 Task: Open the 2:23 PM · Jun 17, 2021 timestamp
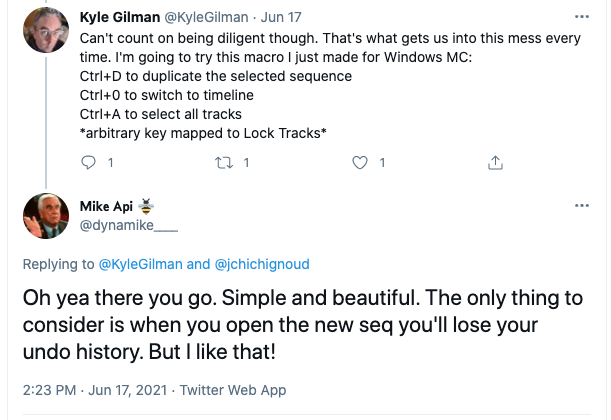[x=95, y=390]
